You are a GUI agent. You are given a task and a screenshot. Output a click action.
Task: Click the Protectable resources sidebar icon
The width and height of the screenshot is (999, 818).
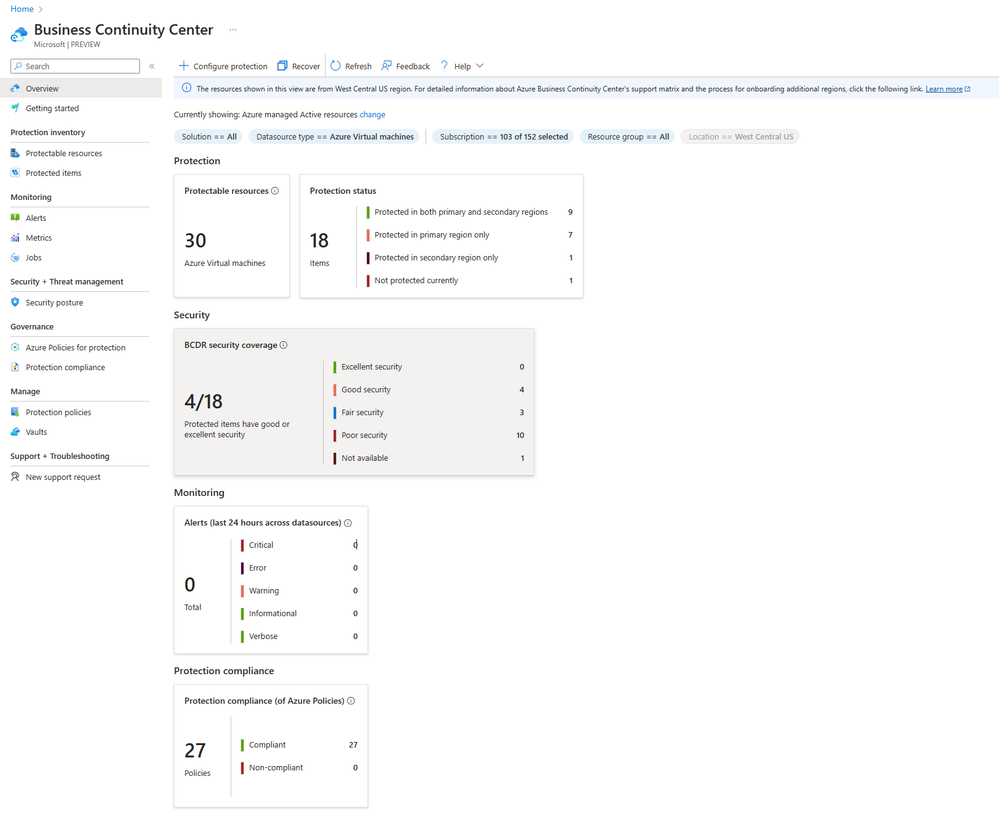(15, 153)
